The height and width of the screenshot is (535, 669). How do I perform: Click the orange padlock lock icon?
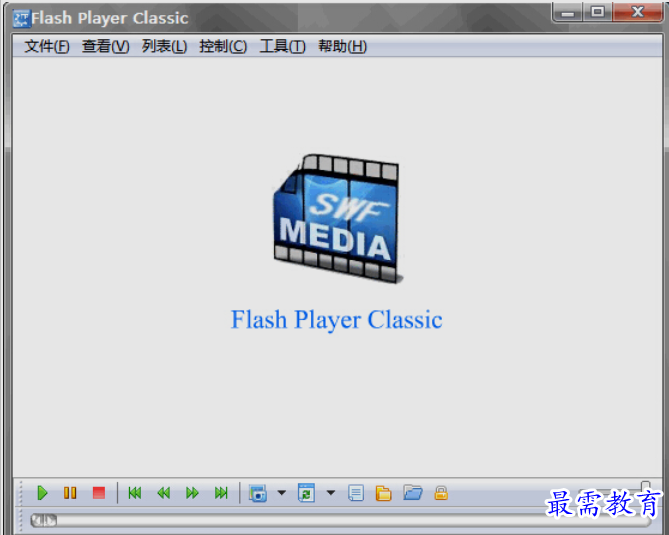(x=441, y=493)
